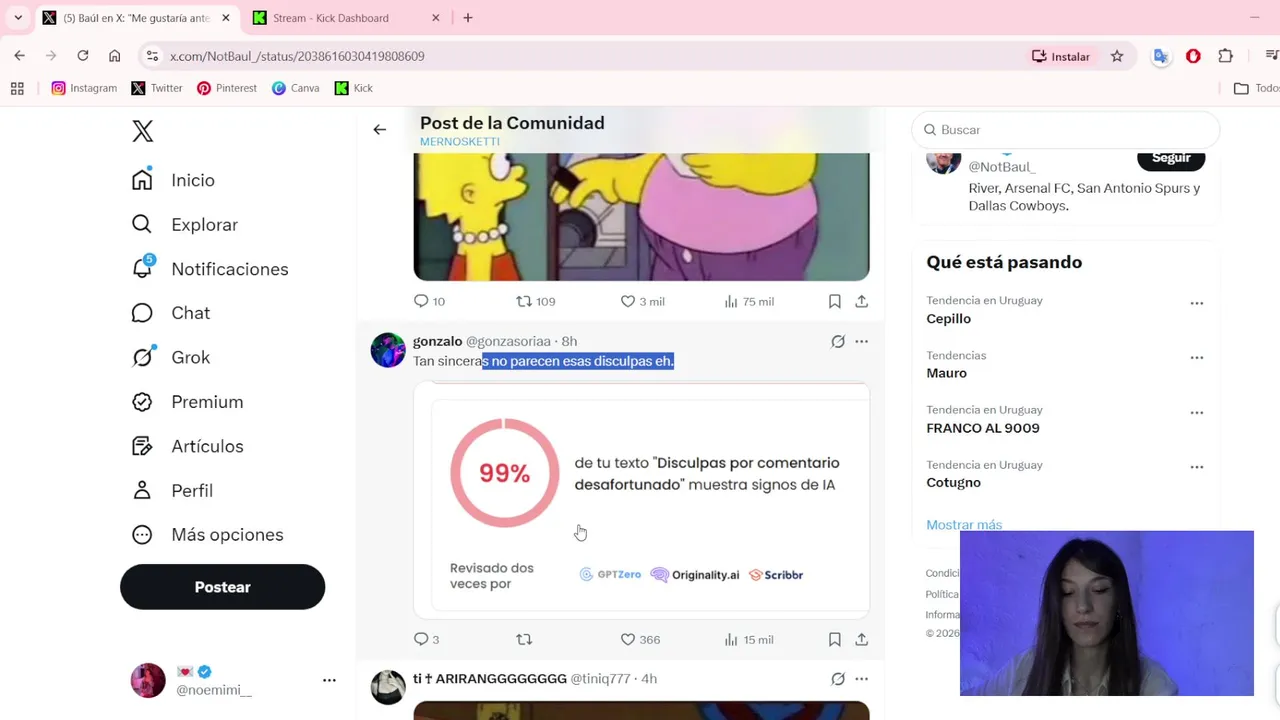Click Instalar app button in address bar
The height and width of the screenshot is (720, 1280).
1061,56
